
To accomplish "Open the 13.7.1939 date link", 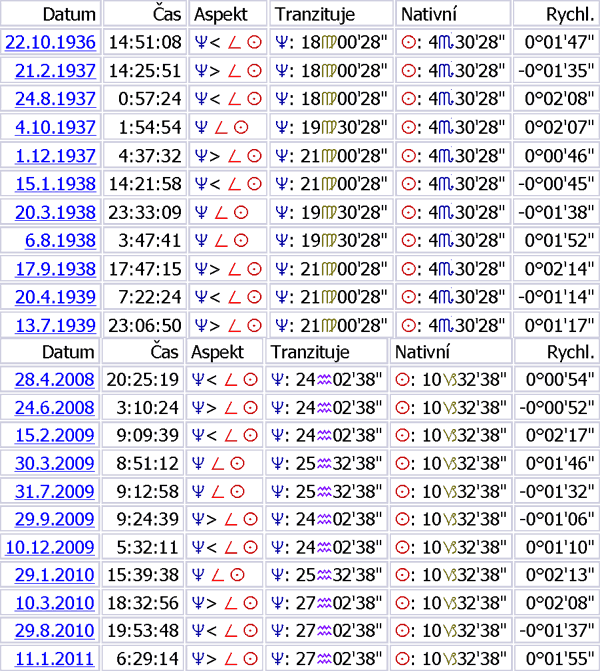I will pos(56,325).
